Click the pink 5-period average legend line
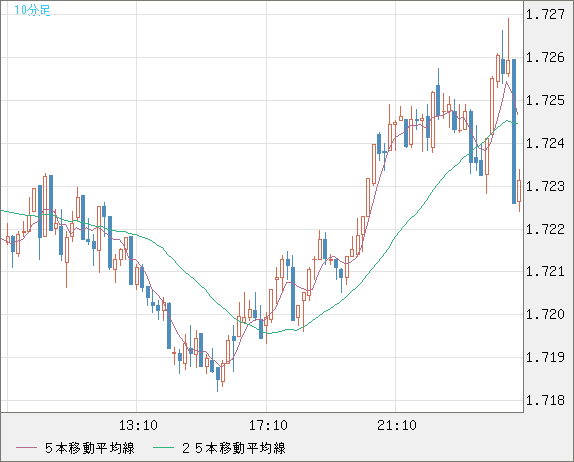This screenshot has width=574, height=462. [26, 448]
